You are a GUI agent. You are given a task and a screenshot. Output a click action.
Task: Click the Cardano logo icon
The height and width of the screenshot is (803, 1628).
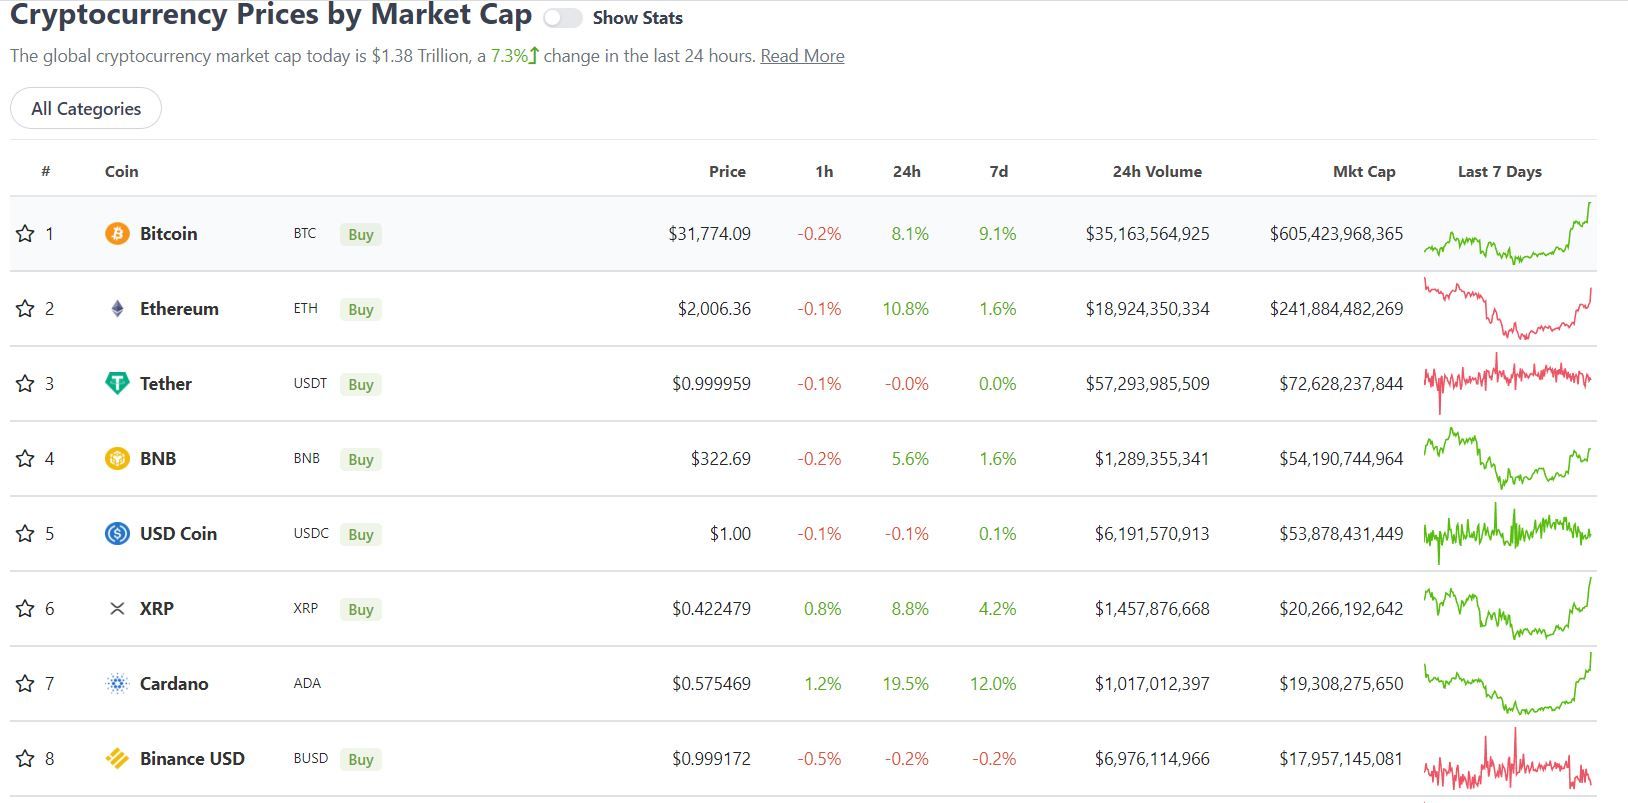pos(117,684)
